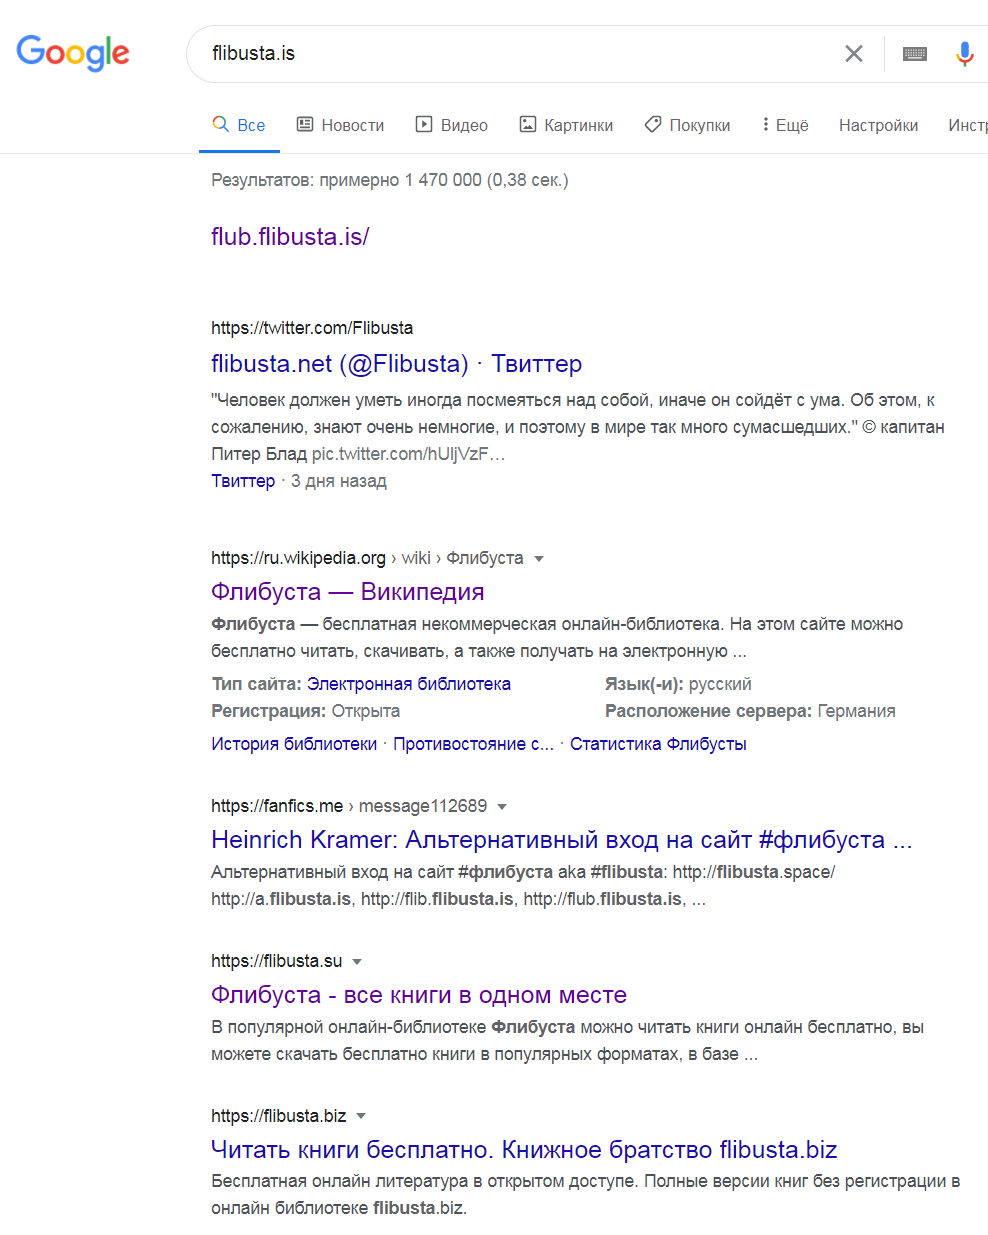Open Флибуста - все книги в одном месте

[419, 995]
